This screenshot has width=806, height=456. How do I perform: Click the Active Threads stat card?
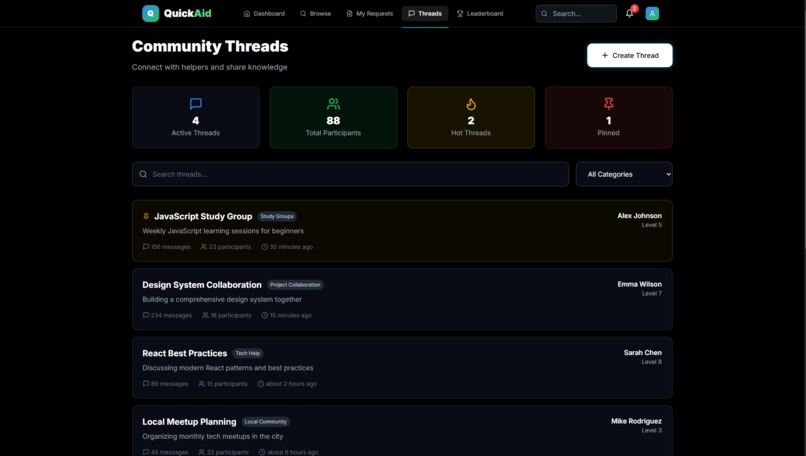(196, 117)
